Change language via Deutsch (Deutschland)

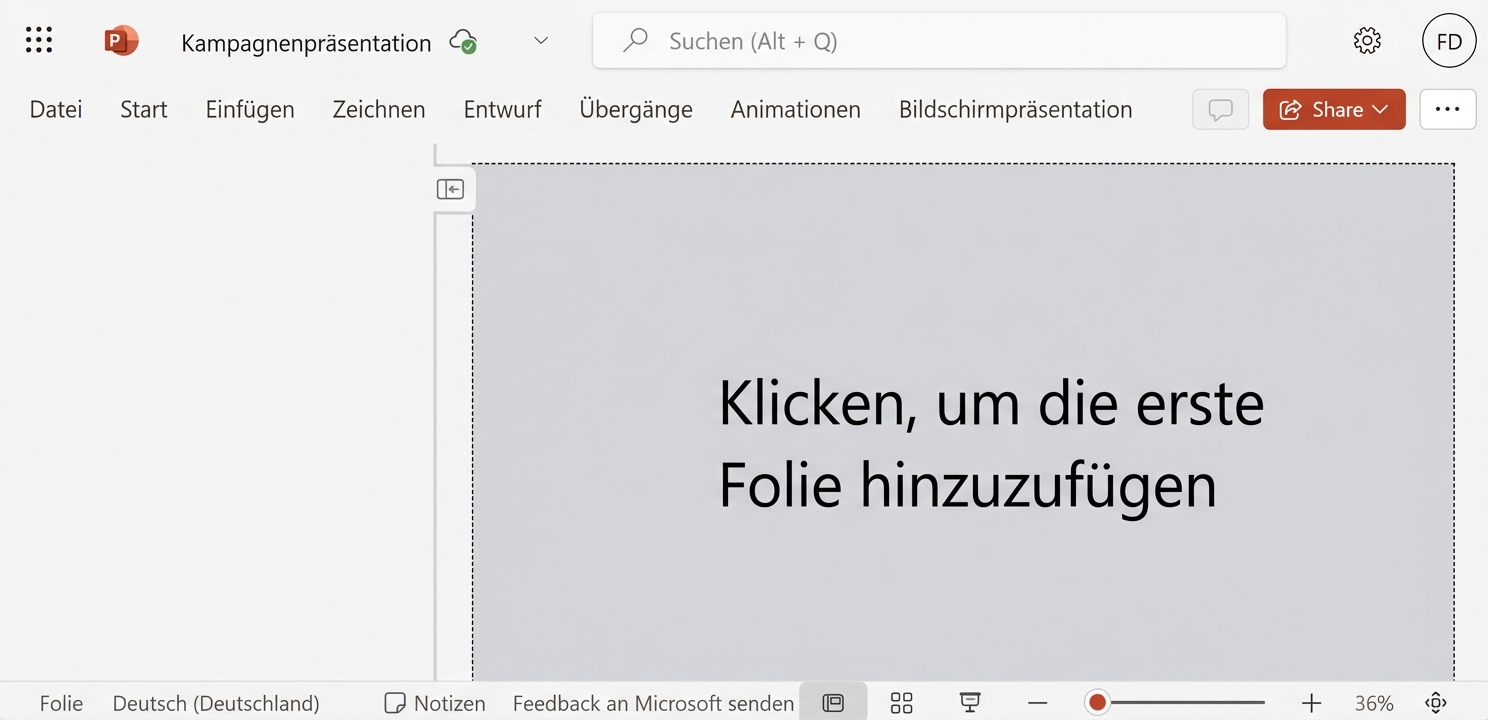(215, 701)
